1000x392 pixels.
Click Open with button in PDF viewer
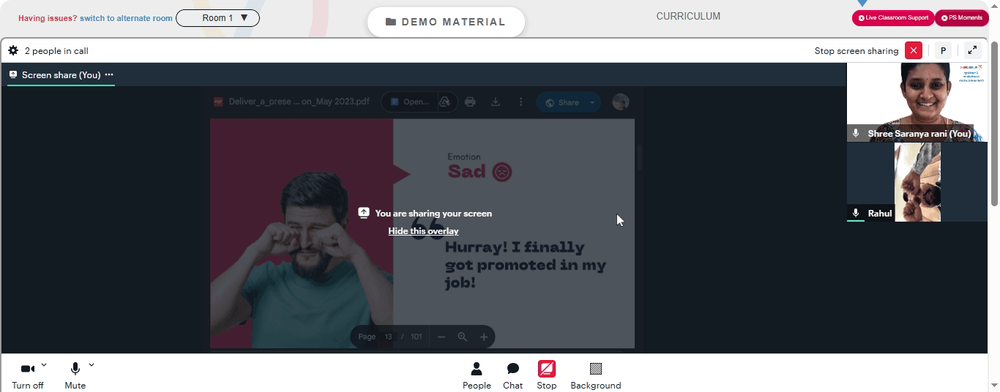click(x=409, y=102)
